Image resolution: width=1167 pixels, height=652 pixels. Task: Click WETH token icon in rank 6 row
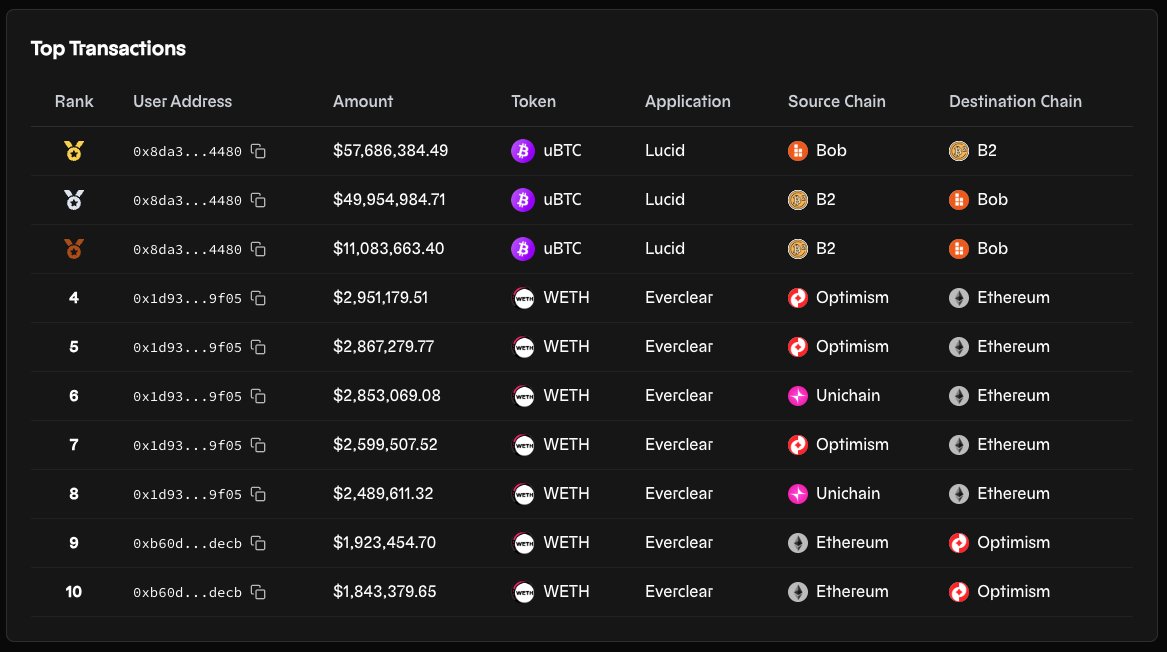click(524, 396)
